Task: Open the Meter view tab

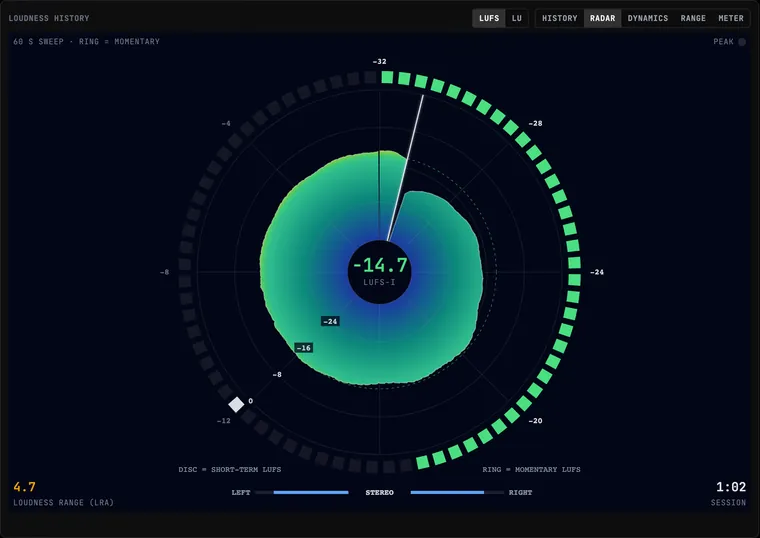Action: click(x=730, y=18)
